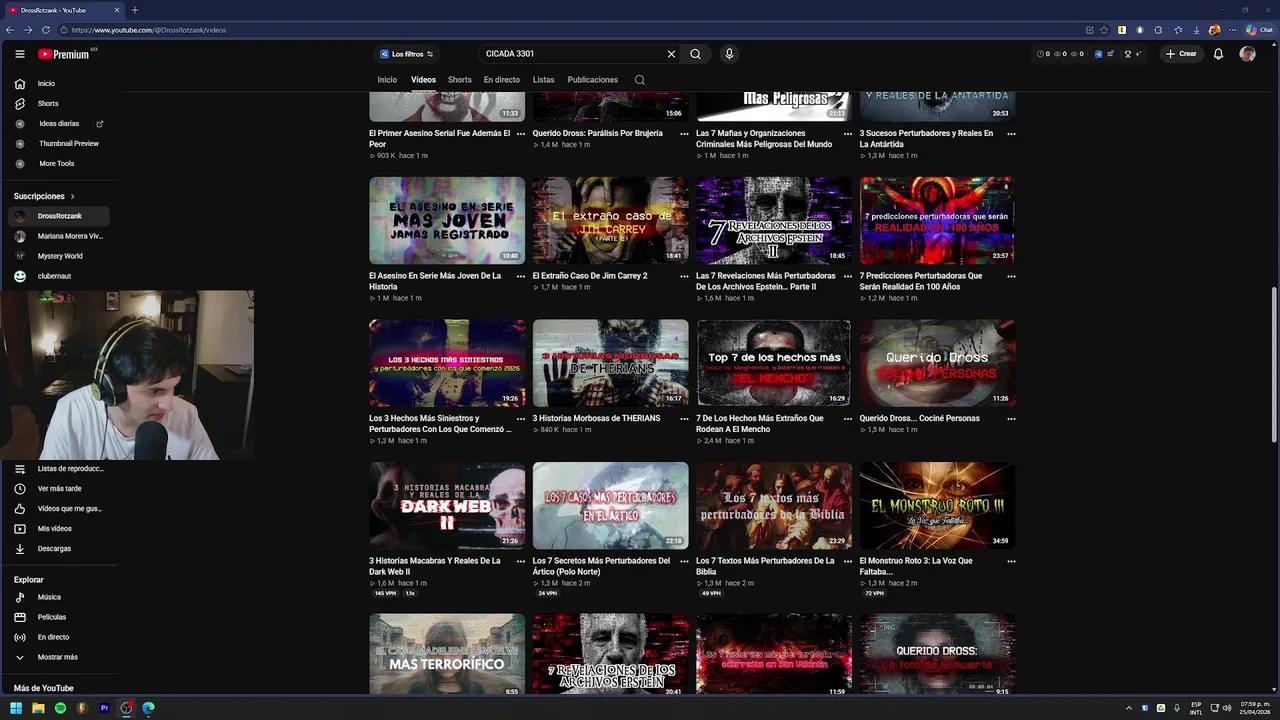Open Premiere Pro from the taskbar
This screenshot has width=1280, height=720.
pyautogui.click(x=104, y=708)
